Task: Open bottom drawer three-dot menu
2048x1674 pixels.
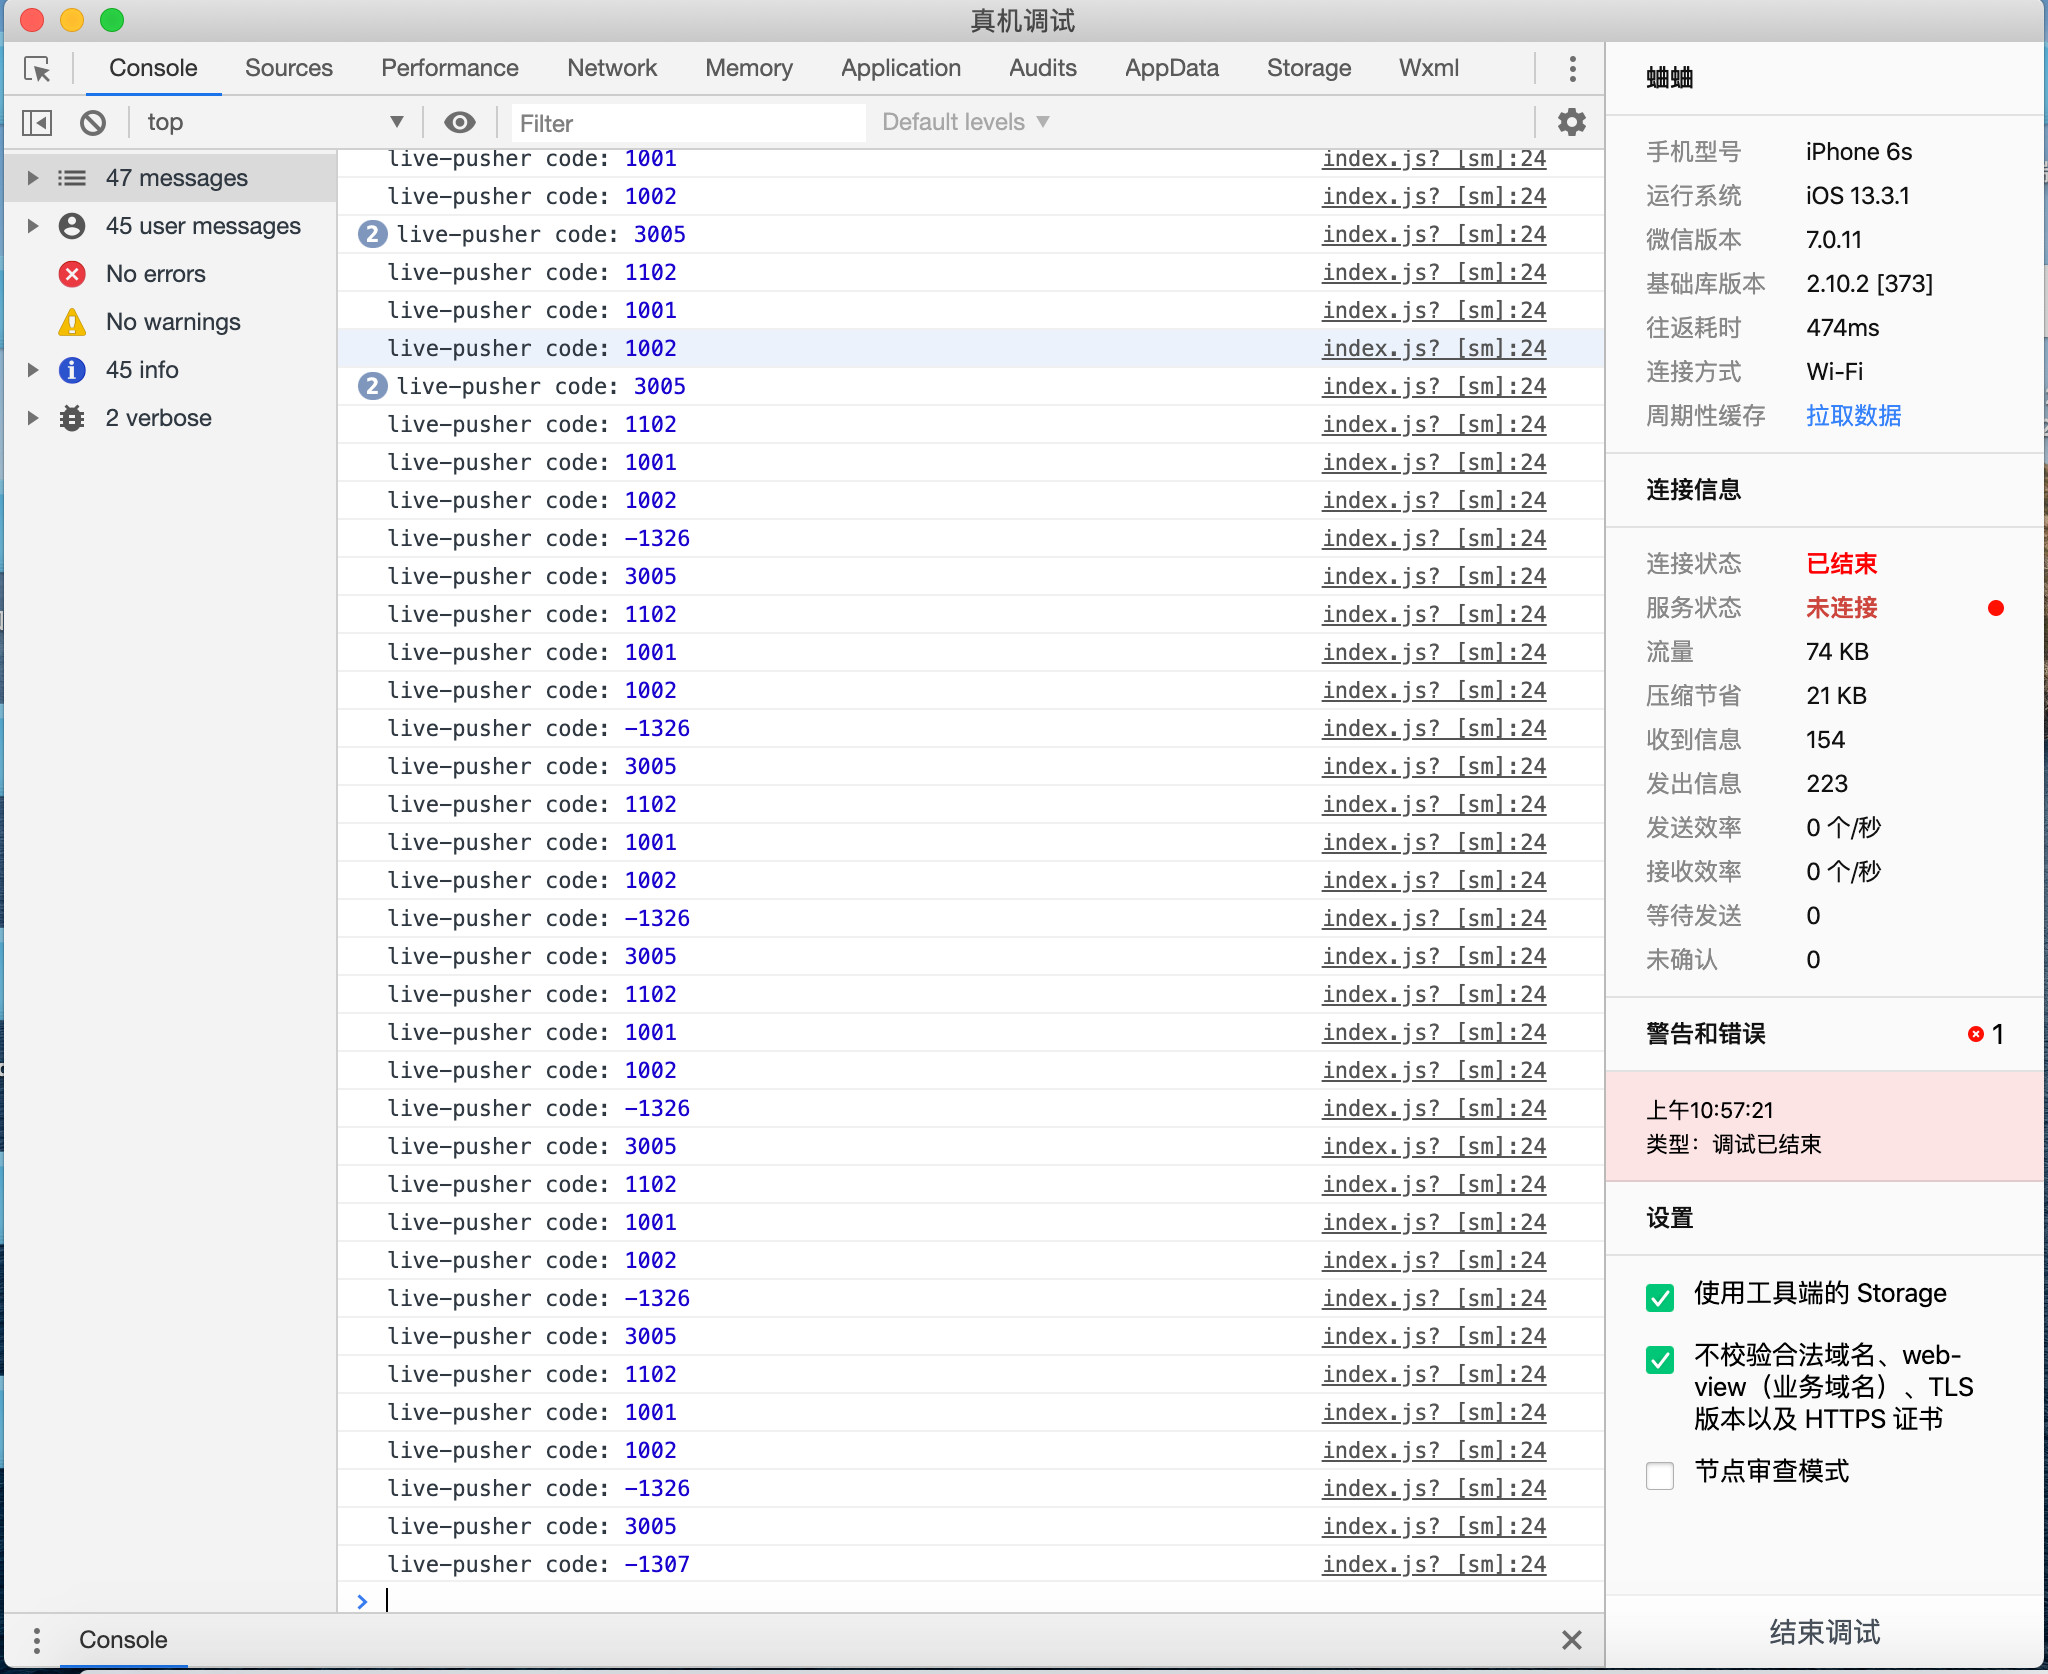Action: 37,1640
